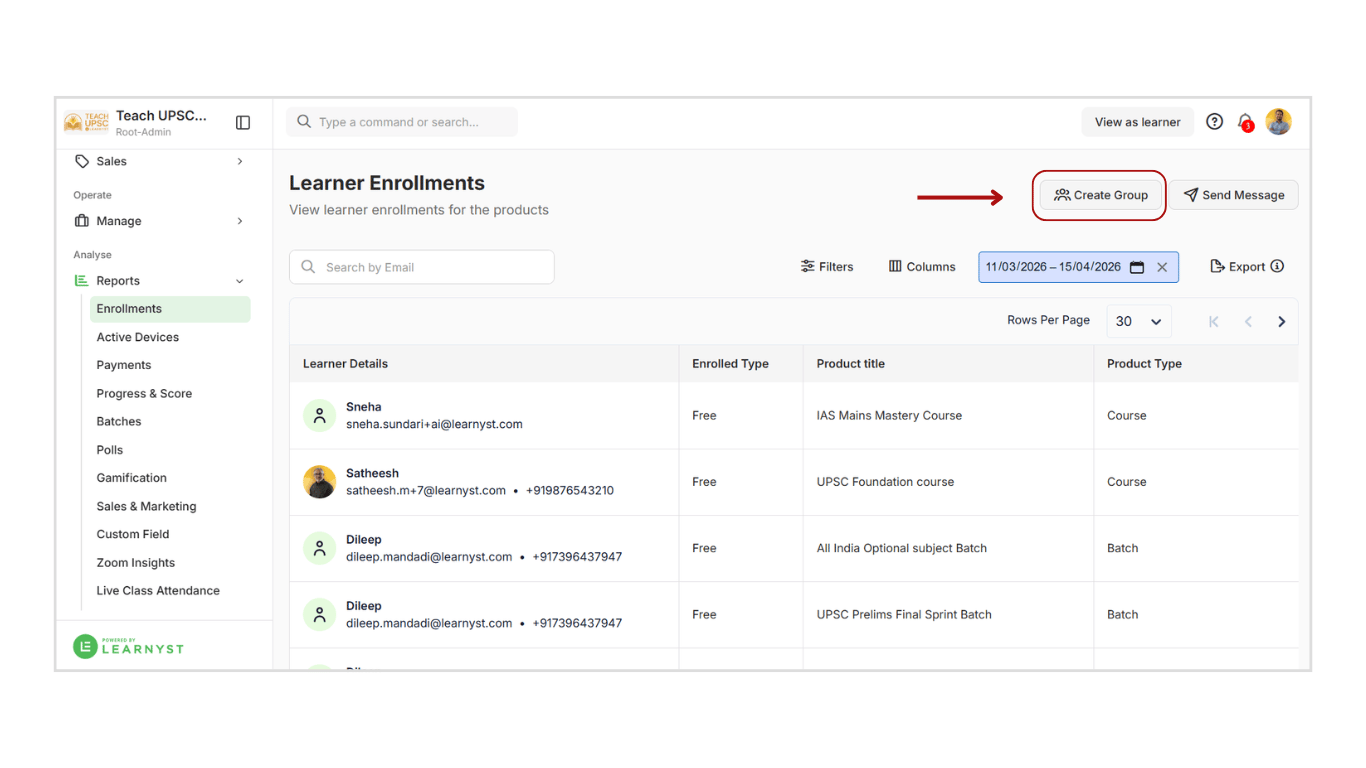
Task: Open the Payments report
Action: point(124,365)
